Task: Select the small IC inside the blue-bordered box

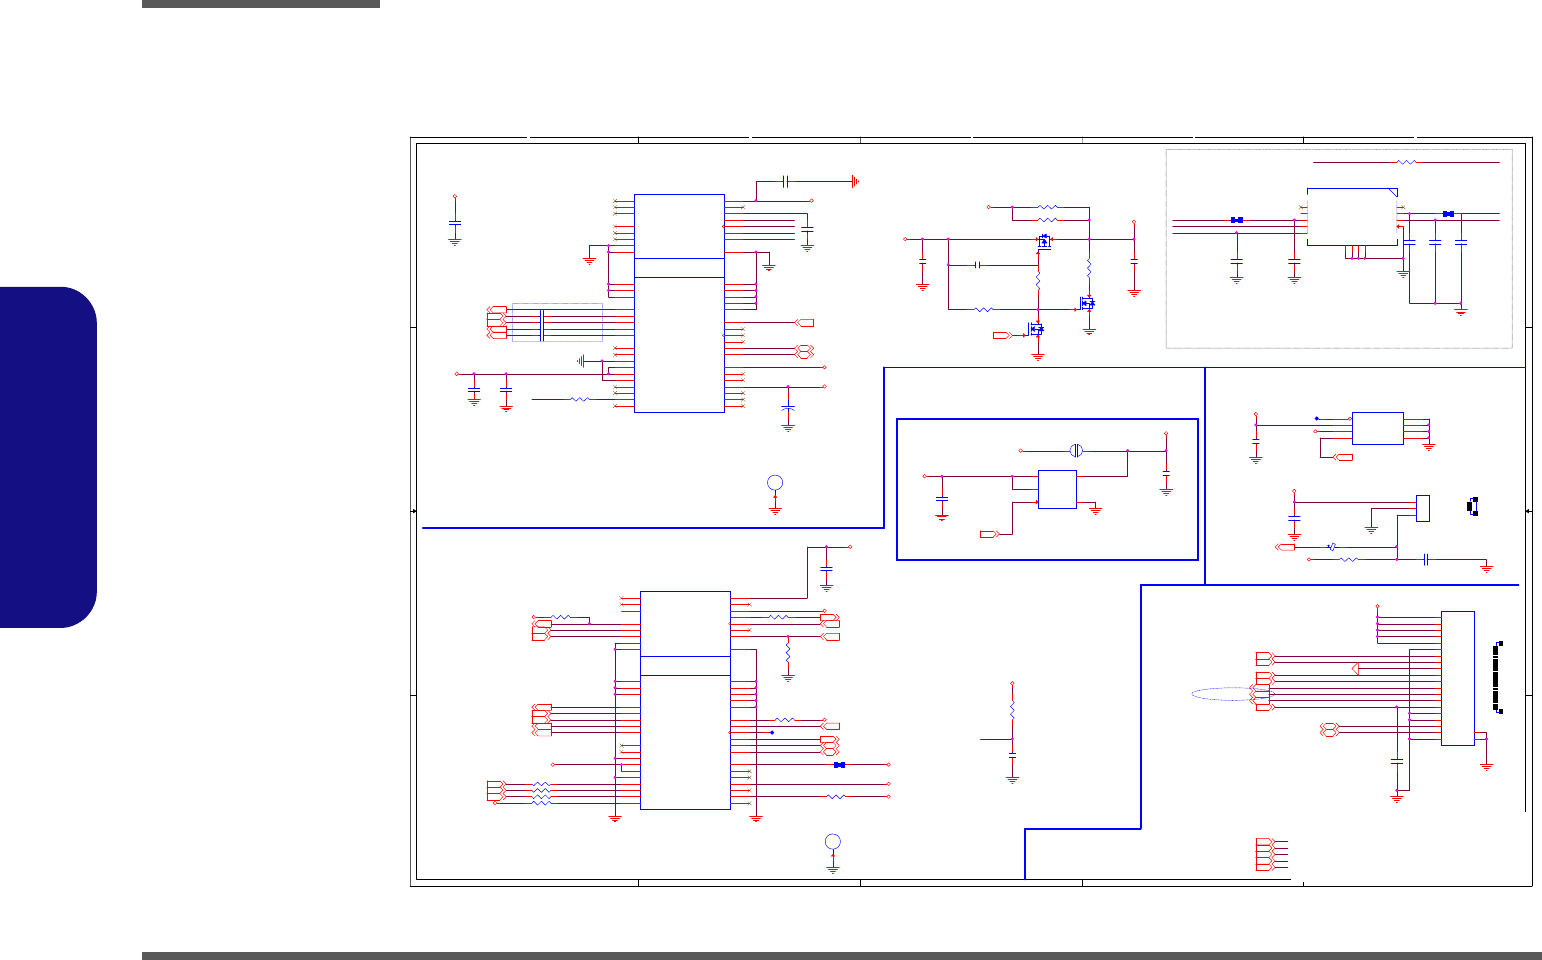Action: 1057,489
